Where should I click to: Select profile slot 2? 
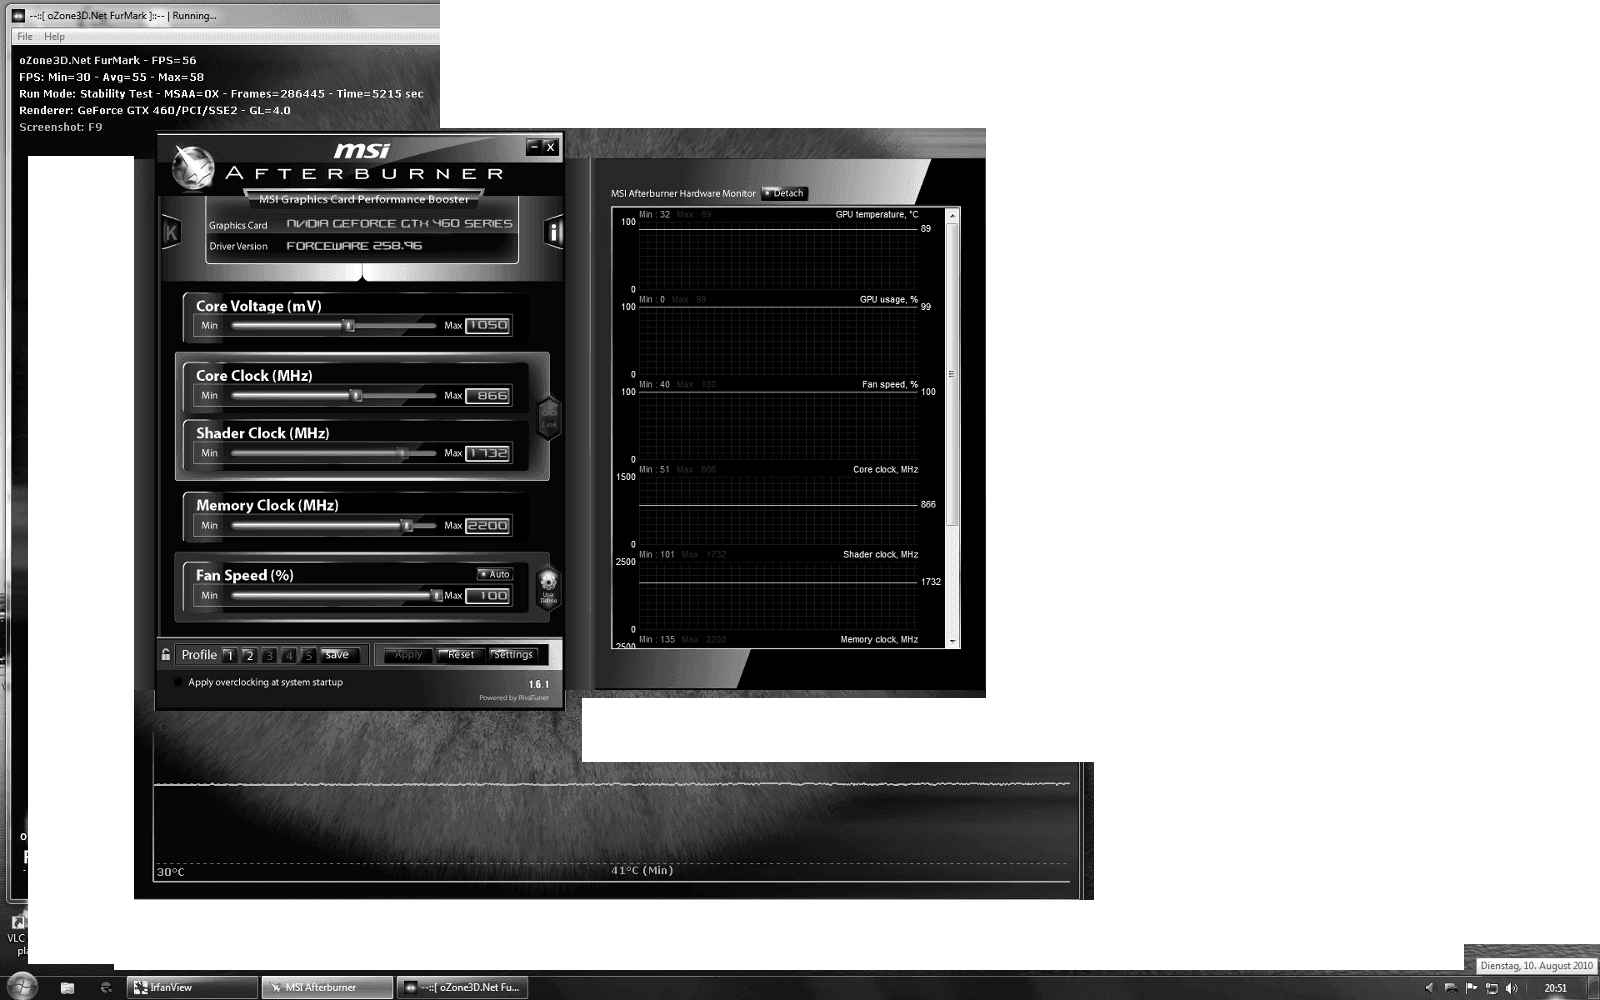click(x=250, y=655)
